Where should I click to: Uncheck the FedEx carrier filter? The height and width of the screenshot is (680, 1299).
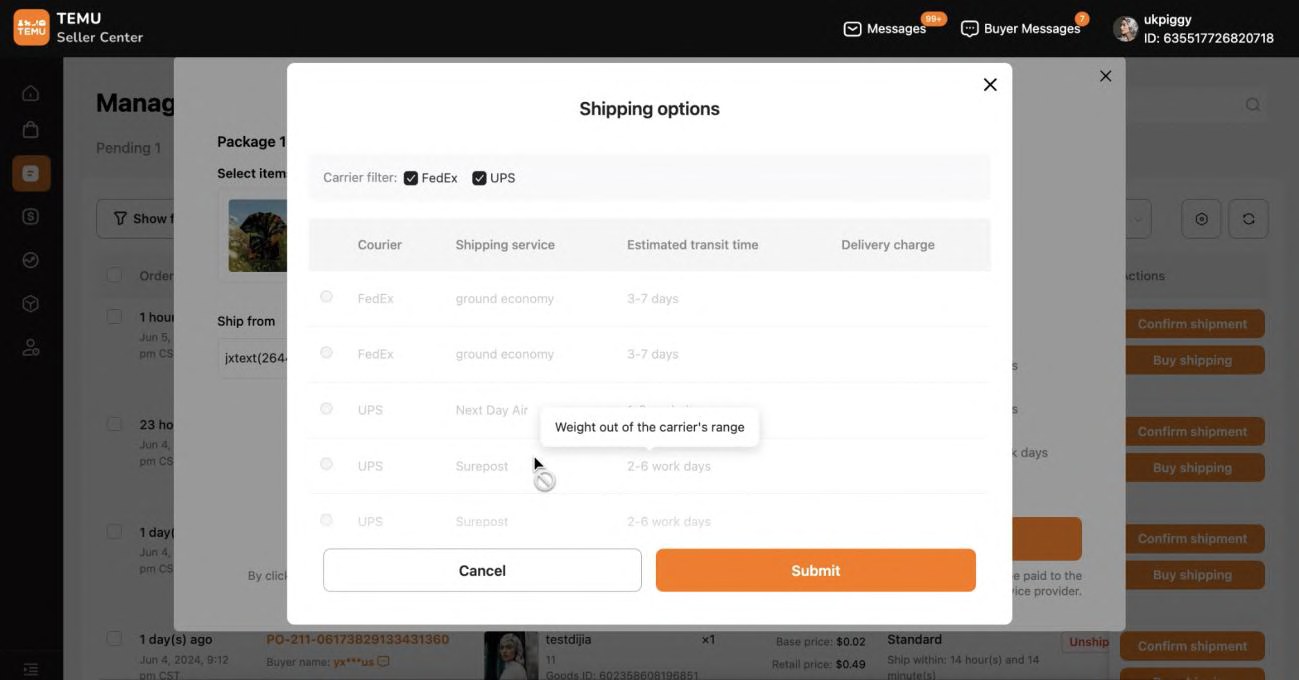point(410,177)
